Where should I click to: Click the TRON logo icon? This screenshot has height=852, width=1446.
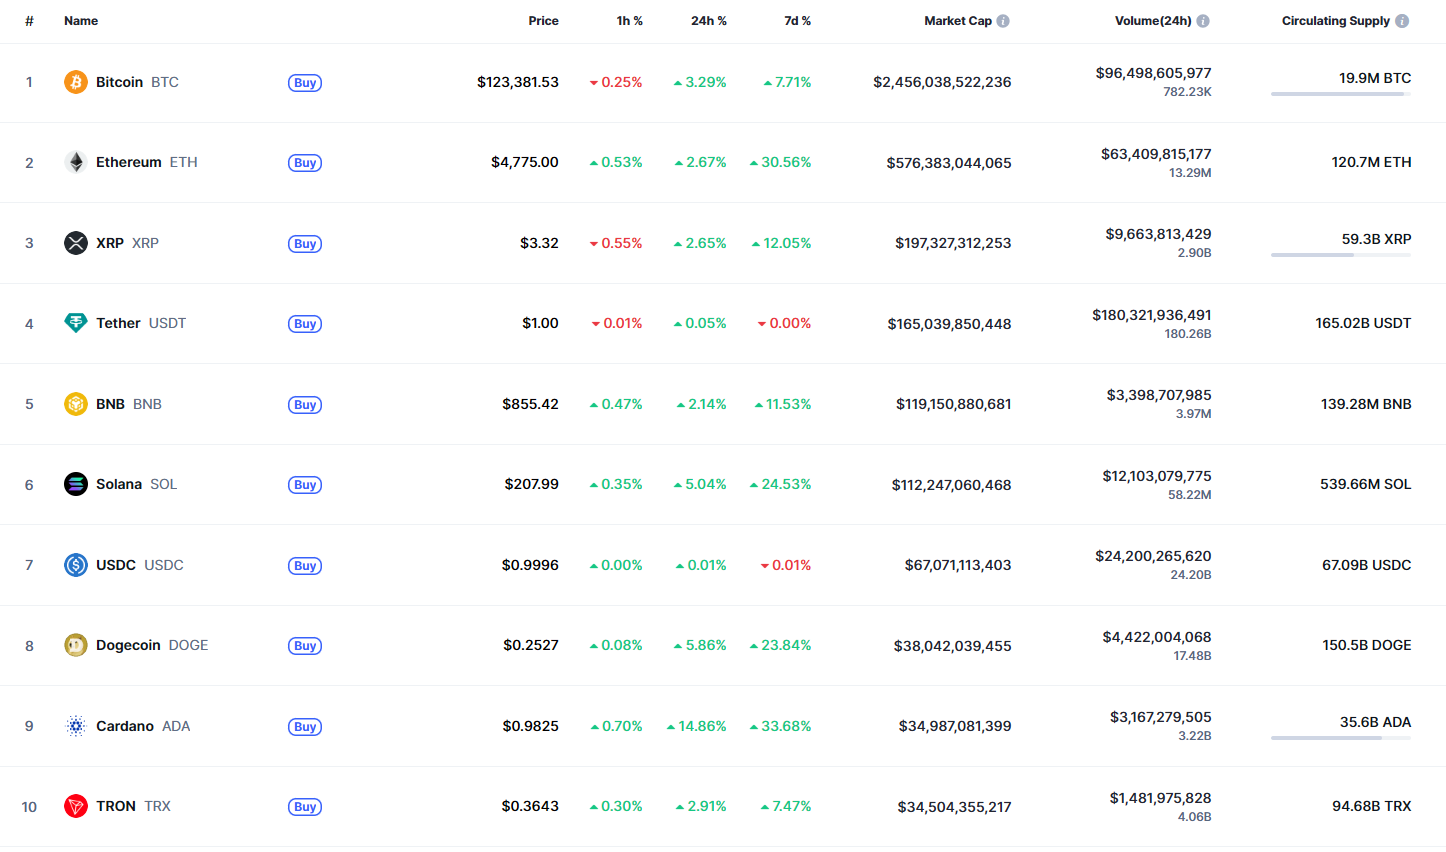pos(76,806)
